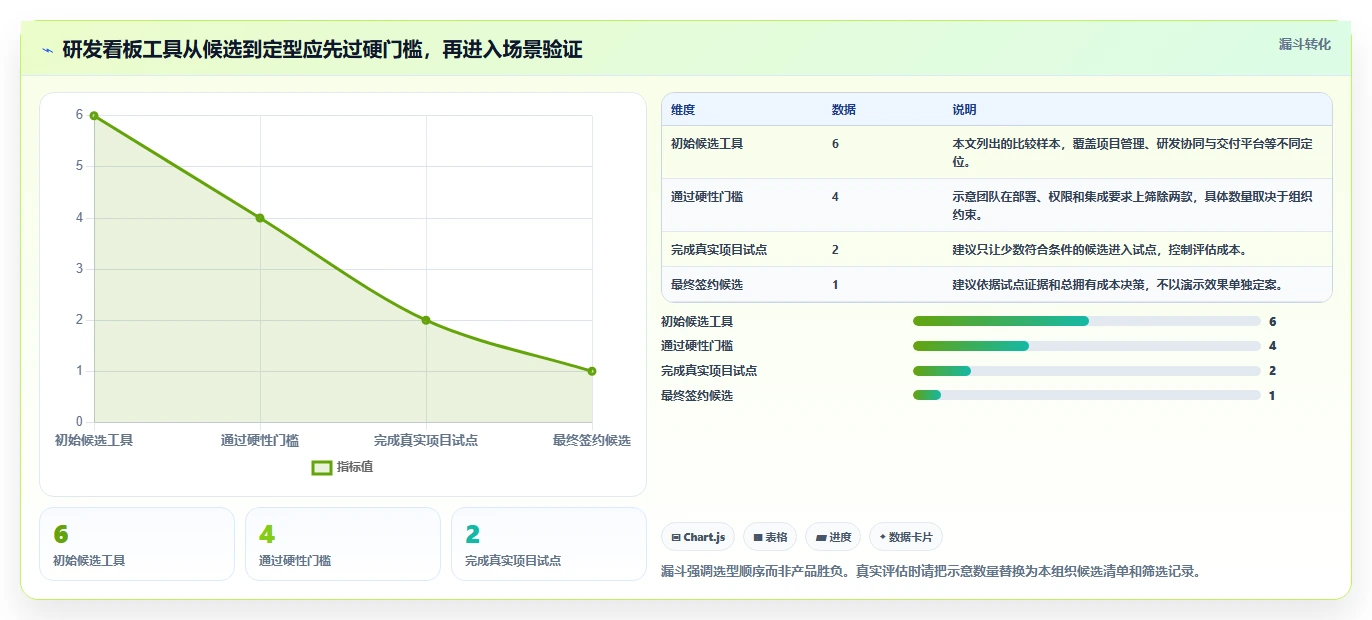This screenshot has height=620, width=1372.
Task: Click the description starting 本文列出的比较样本
Action: pyautogui.click(x=1132, y=152)
